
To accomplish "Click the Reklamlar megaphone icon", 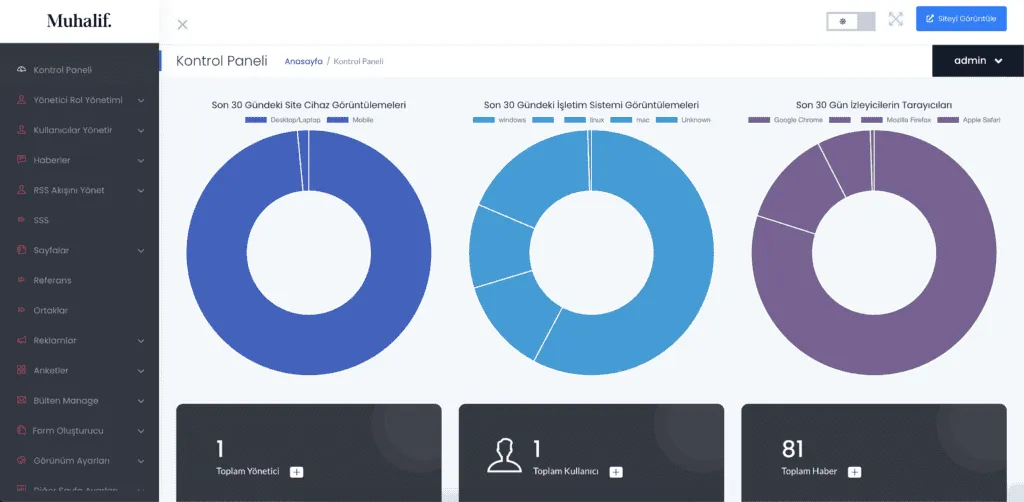I will tap(22, 340).
